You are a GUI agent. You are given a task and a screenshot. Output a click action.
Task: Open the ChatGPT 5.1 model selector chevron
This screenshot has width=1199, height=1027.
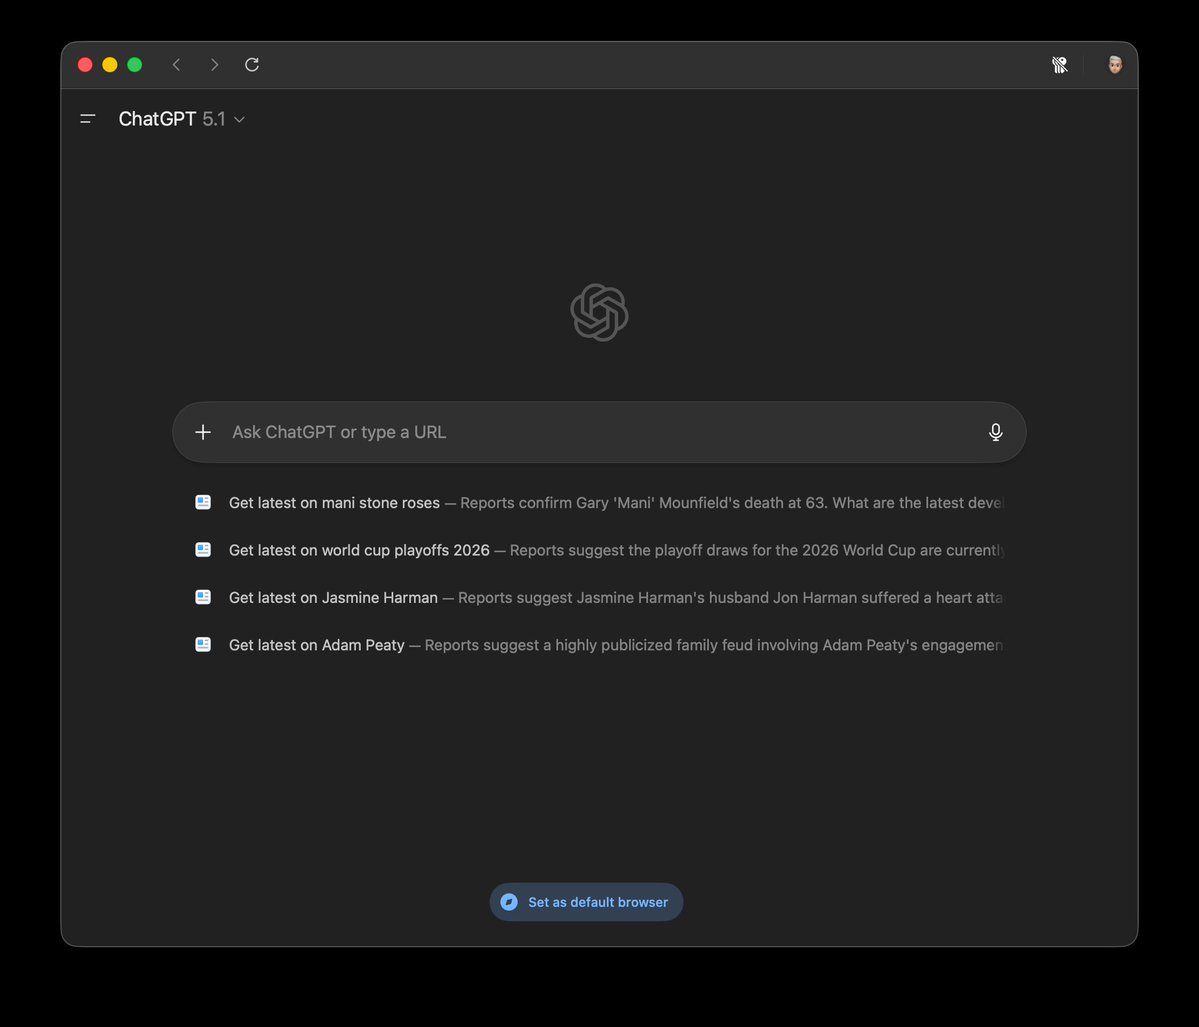(239, 119)
